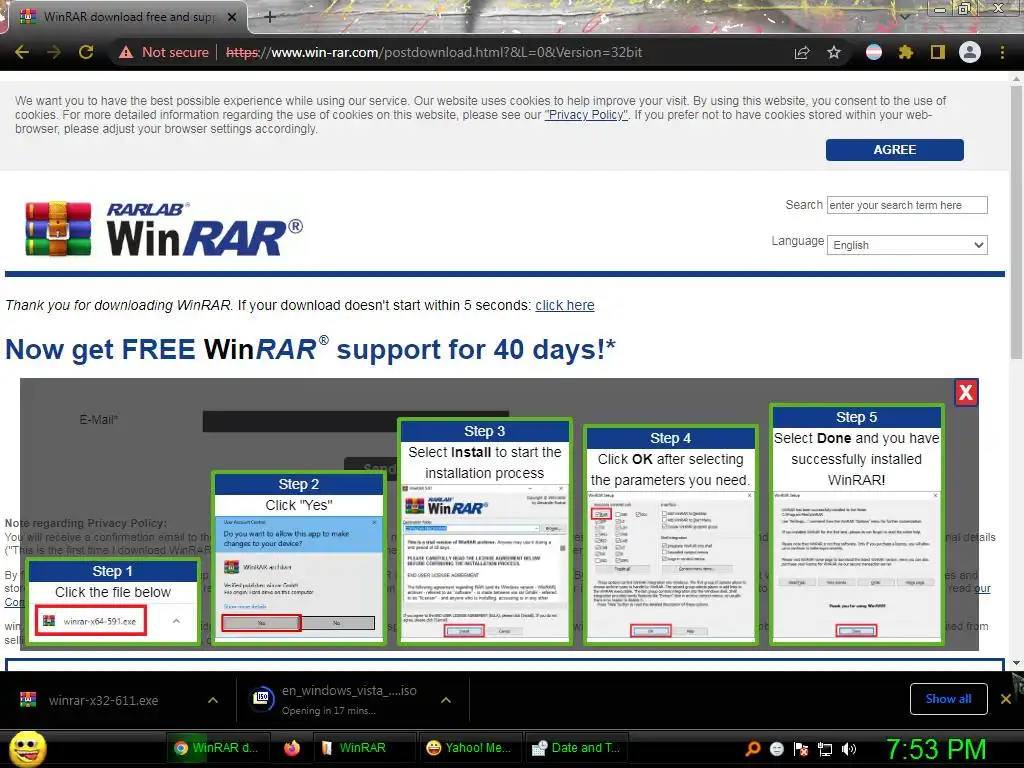Open the Chrome three-dot menu
Image resolution: width=1024 pixels, height=768 pixels.
(1002, 52)
